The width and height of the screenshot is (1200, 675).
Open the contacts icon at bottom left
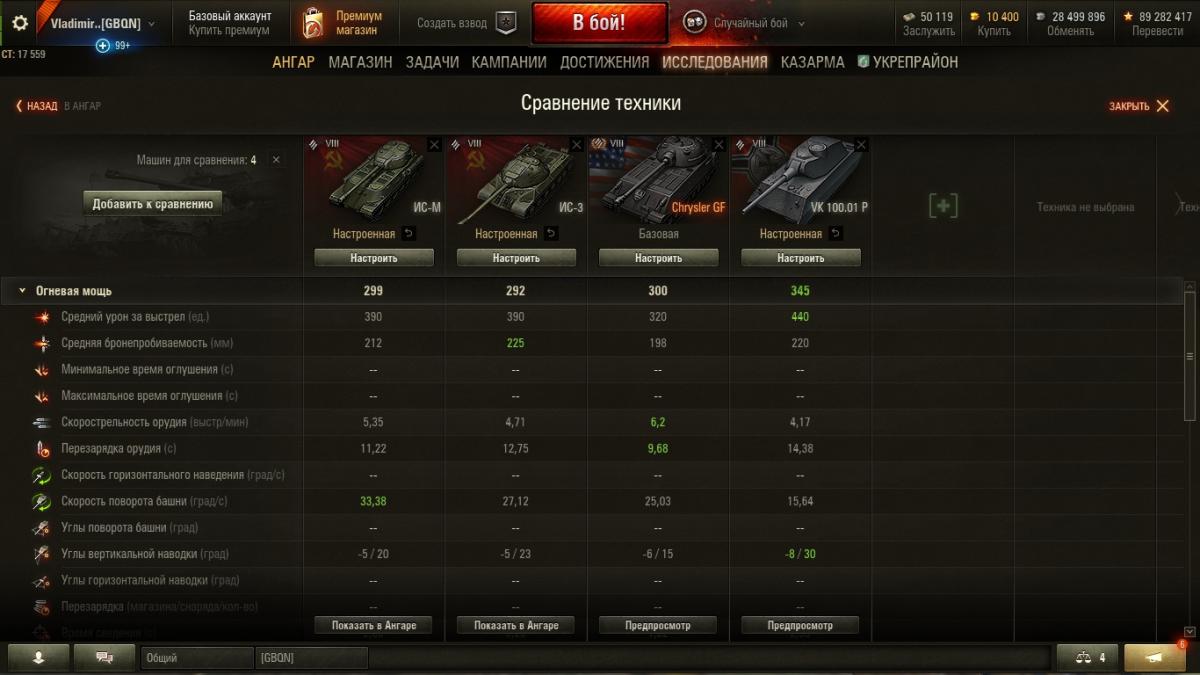[39, 658]
